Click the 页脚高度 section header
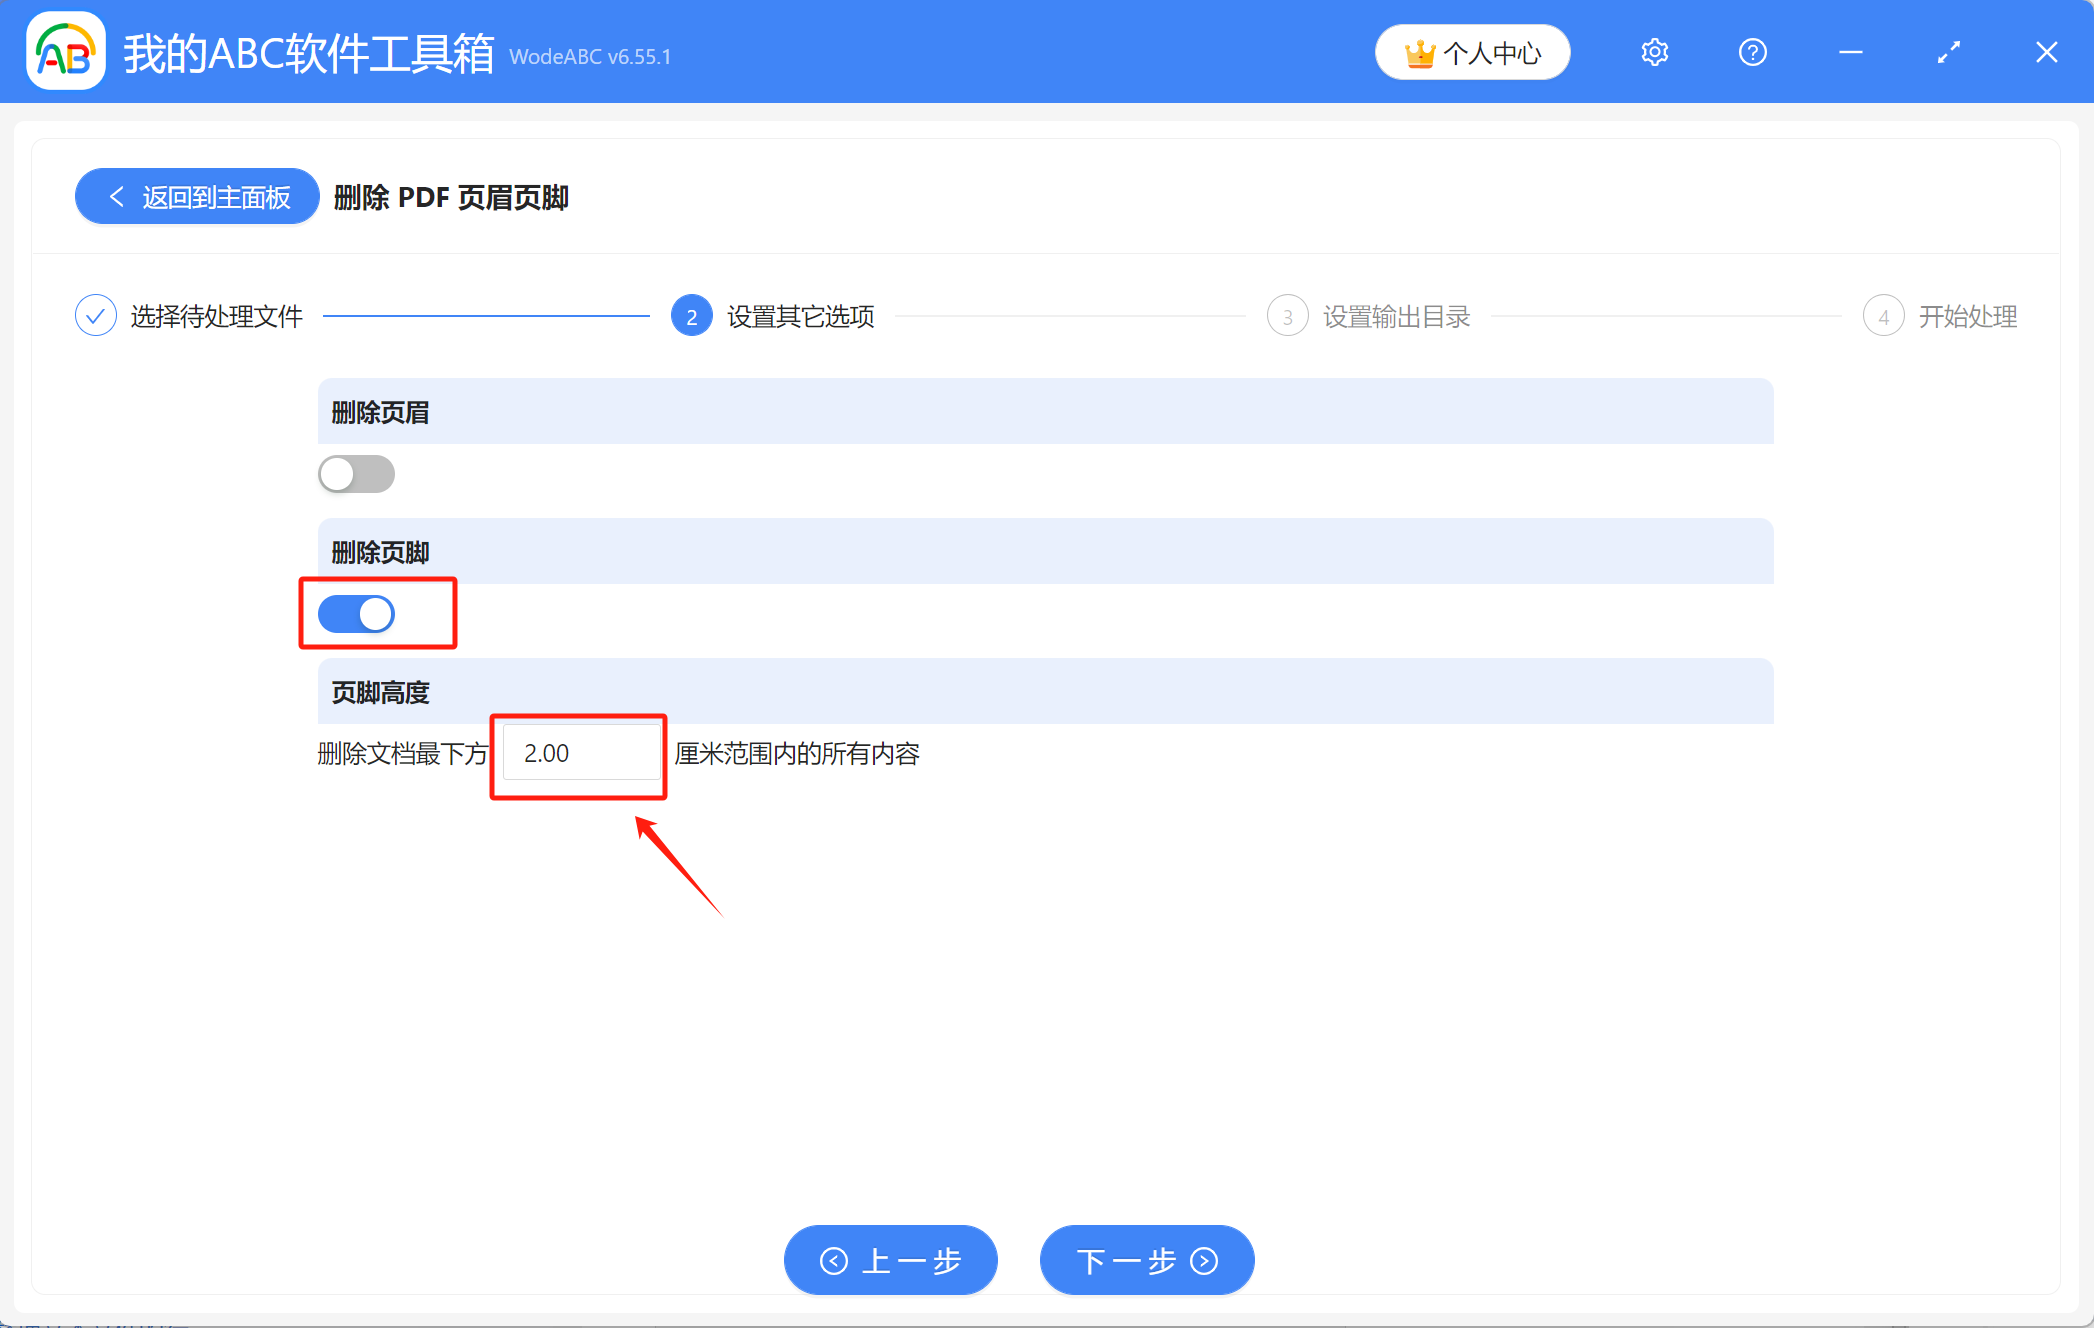The image size is (2094, 1328). (x=380, y=691)
